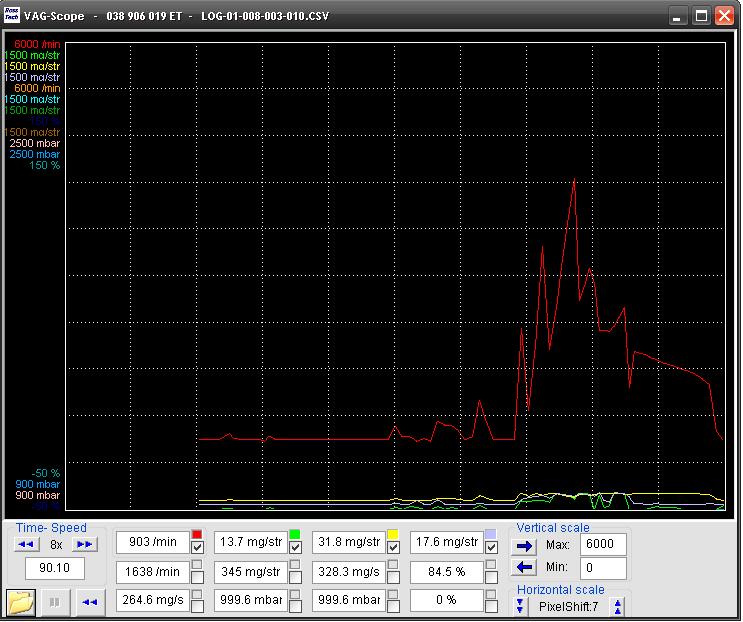Click the grey swatch above 84.5 % checkbox
The image size is (743, 622).
coord(491,564)
